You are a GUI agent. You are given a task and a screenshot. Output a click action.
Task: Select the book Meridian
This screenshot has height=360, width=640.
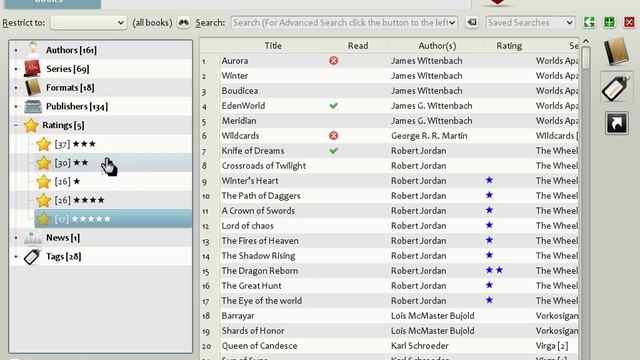(239, 121)
